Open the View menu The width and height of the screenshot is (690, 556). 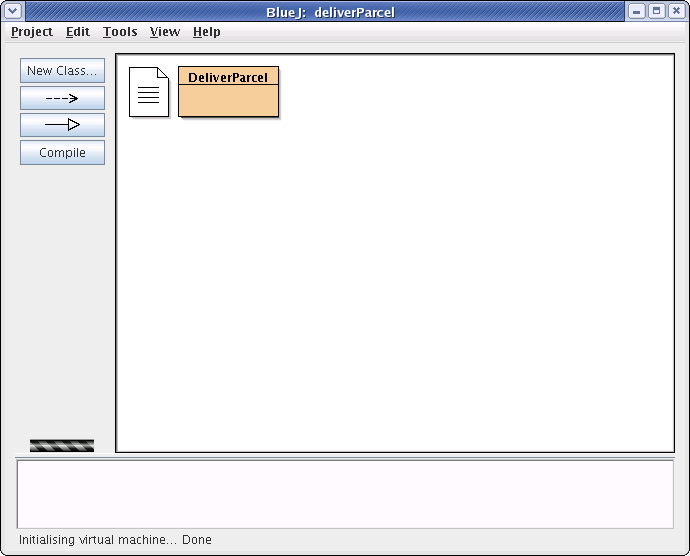pyautogui.click(x=165, y=32)
